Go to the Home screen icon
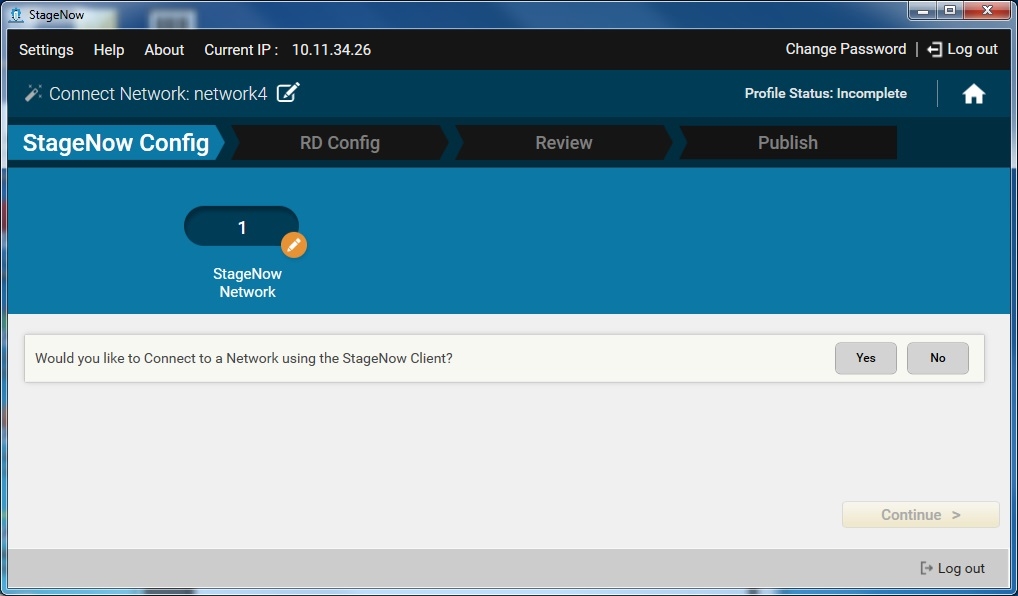Screen dimensions: 1018x596 pos(973,94)
